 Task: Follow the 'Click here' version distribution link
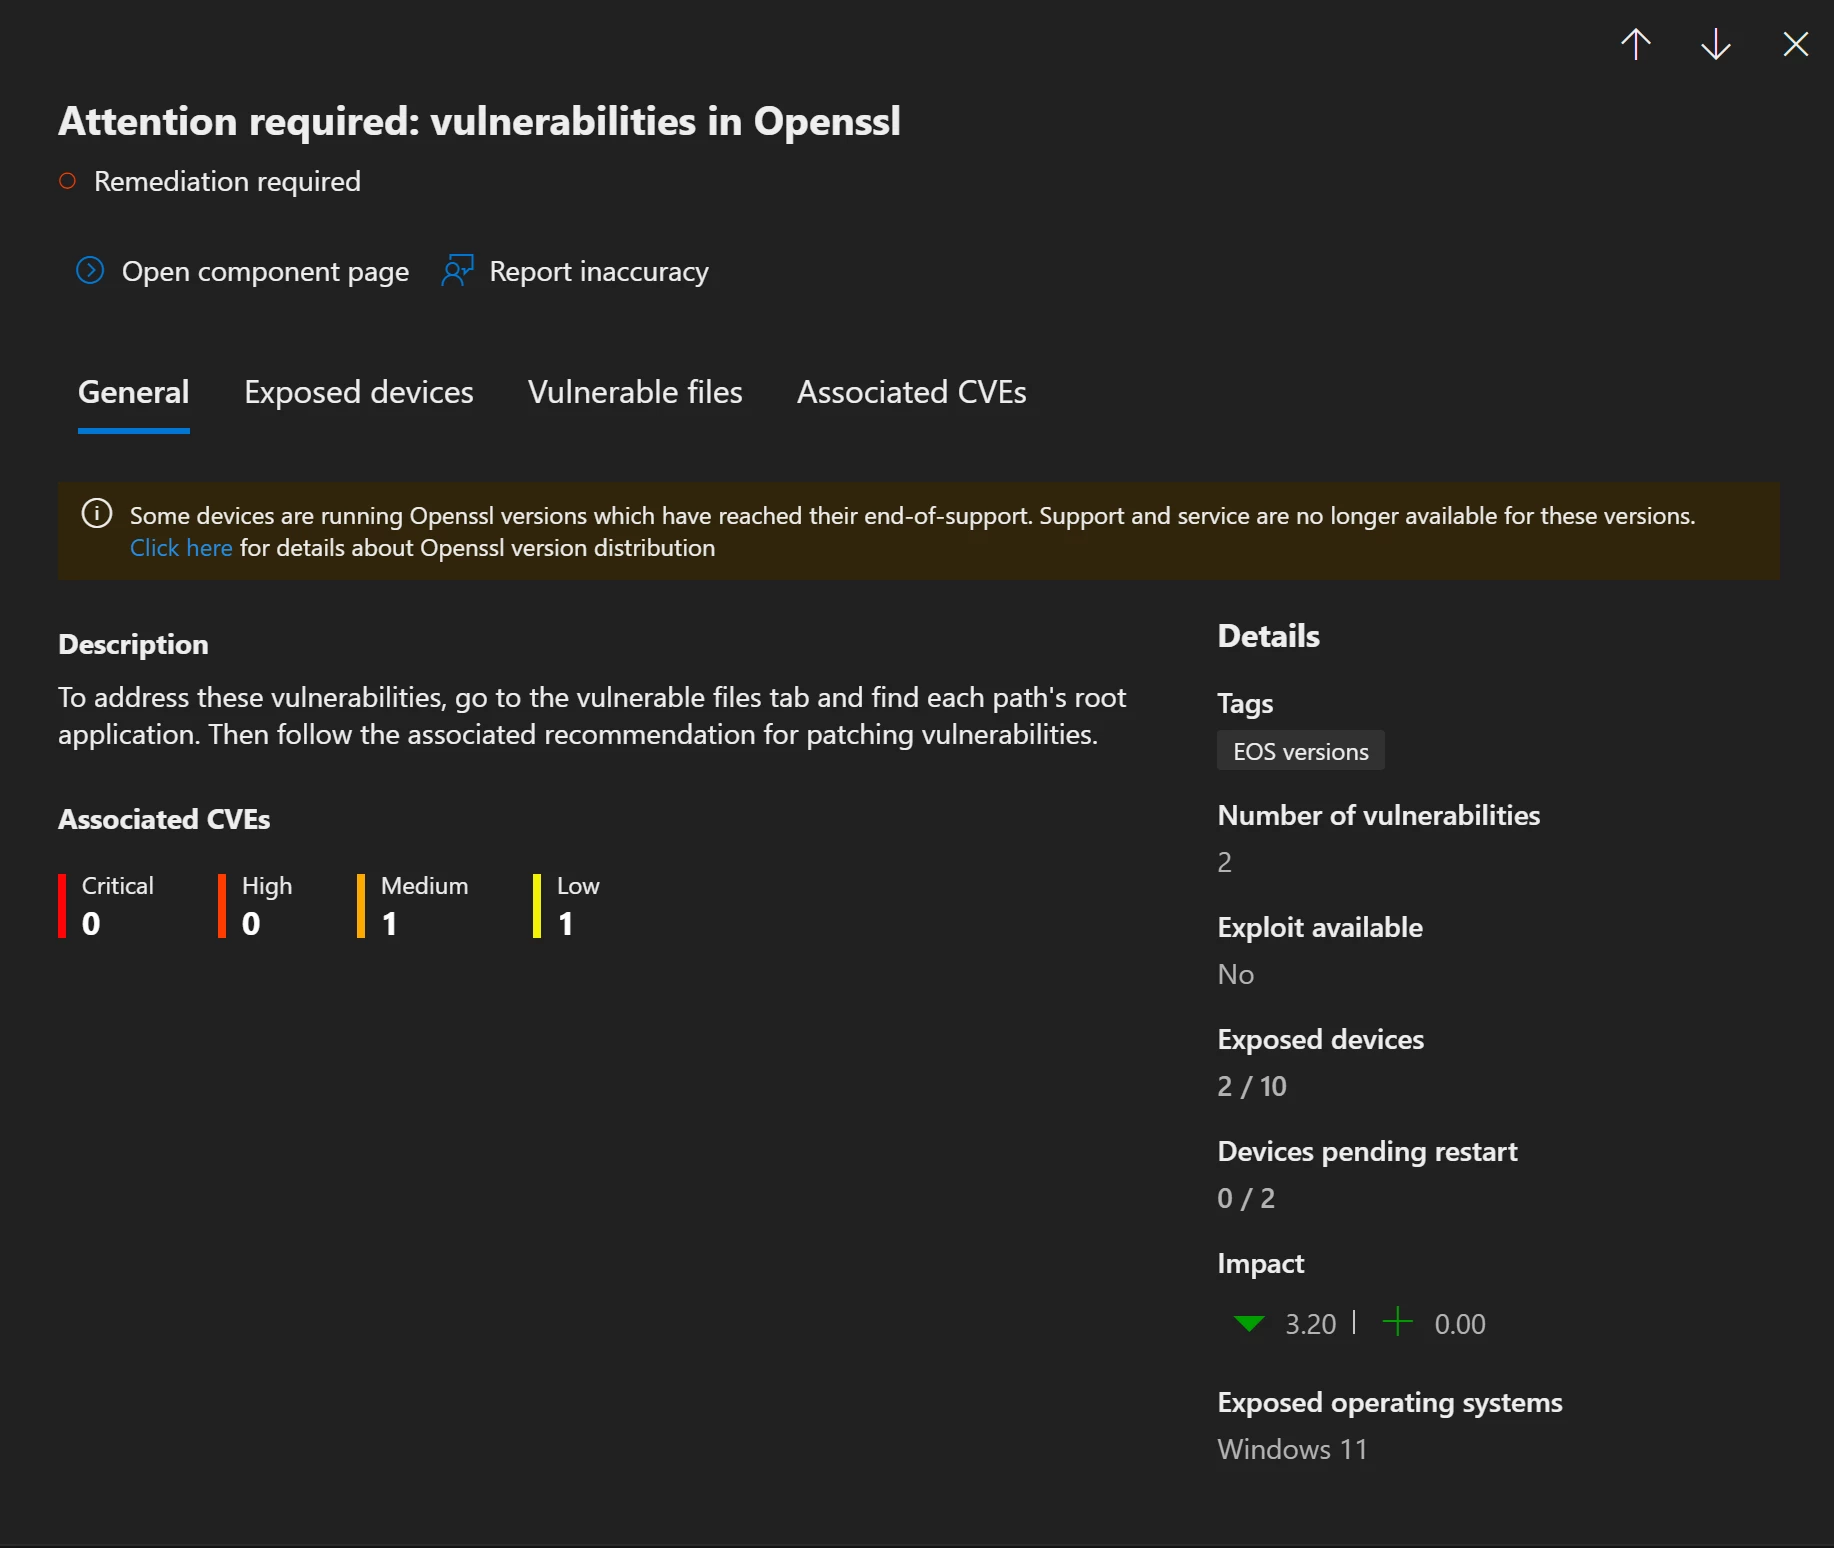coord(181,548)
